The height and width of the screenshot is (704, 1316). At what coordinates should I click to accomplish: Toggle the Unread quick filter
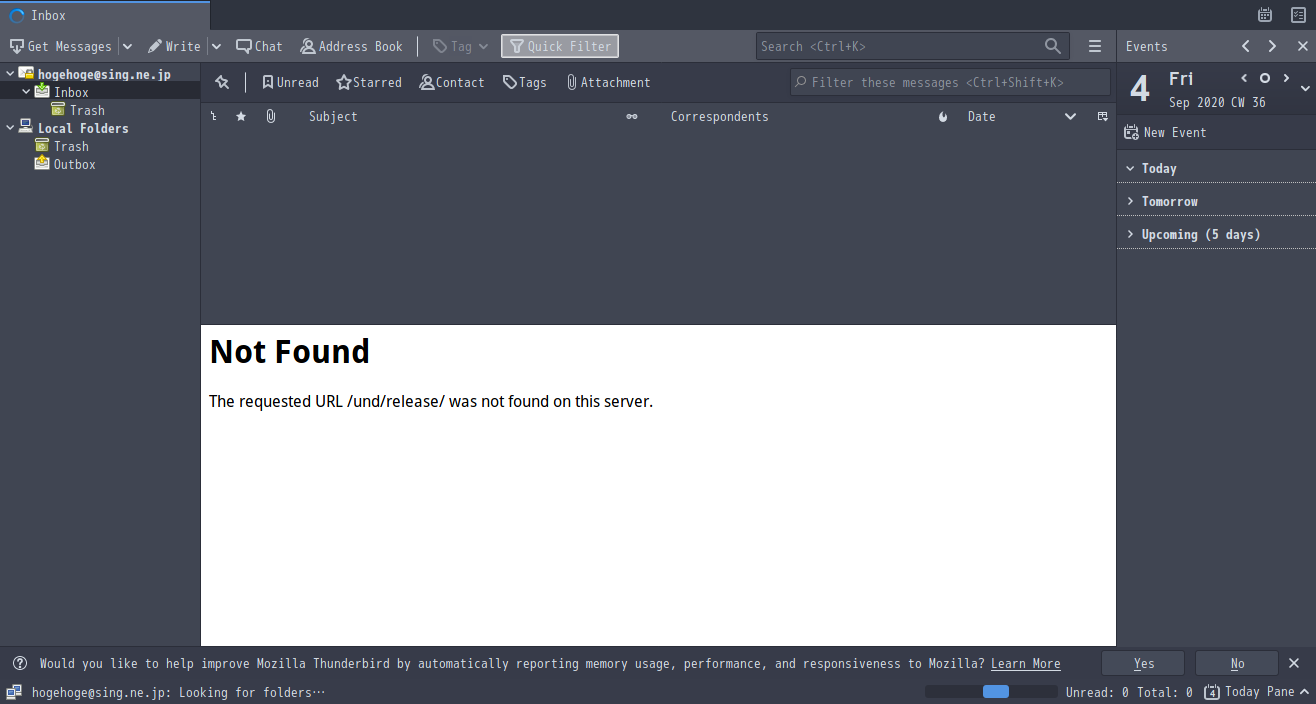[x=290, y=82]
